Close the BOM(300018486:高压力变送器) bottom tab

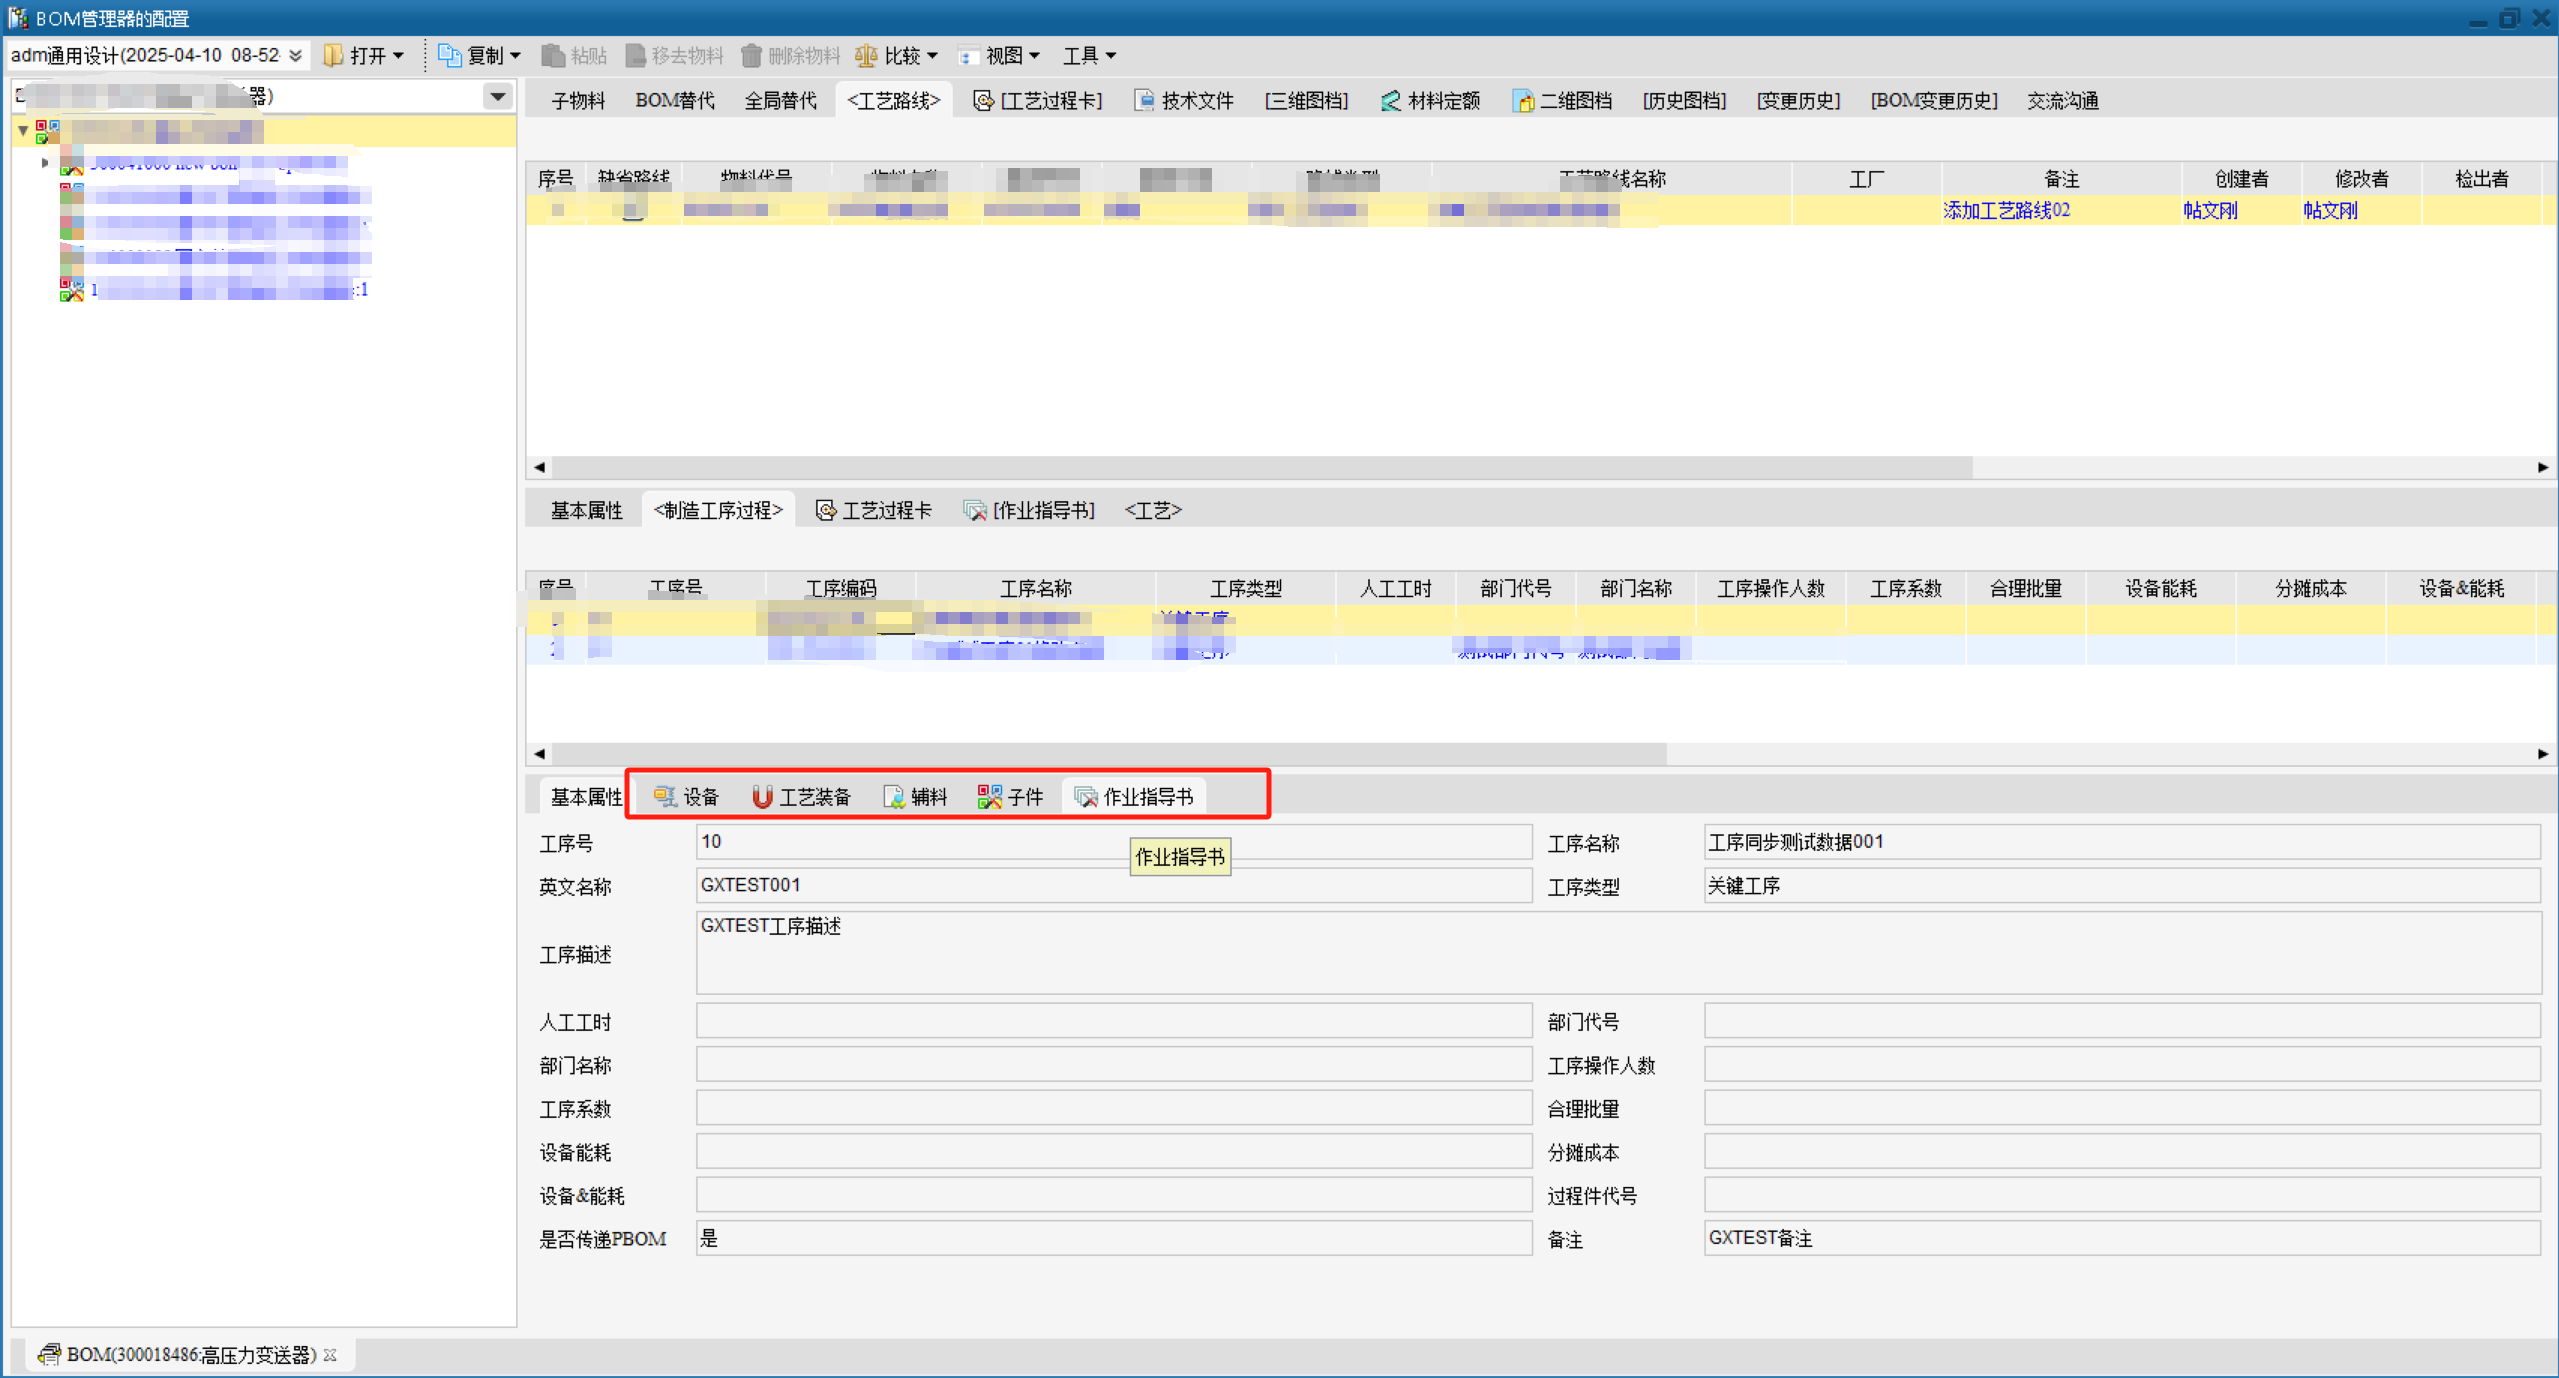coord(330,1355)
